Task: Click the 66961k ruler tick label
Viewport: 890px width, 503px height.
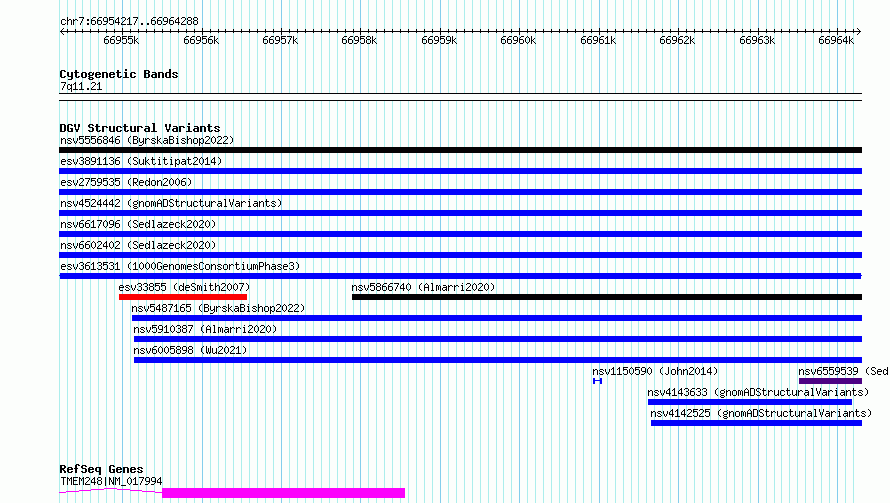Action: pos(598,40)
